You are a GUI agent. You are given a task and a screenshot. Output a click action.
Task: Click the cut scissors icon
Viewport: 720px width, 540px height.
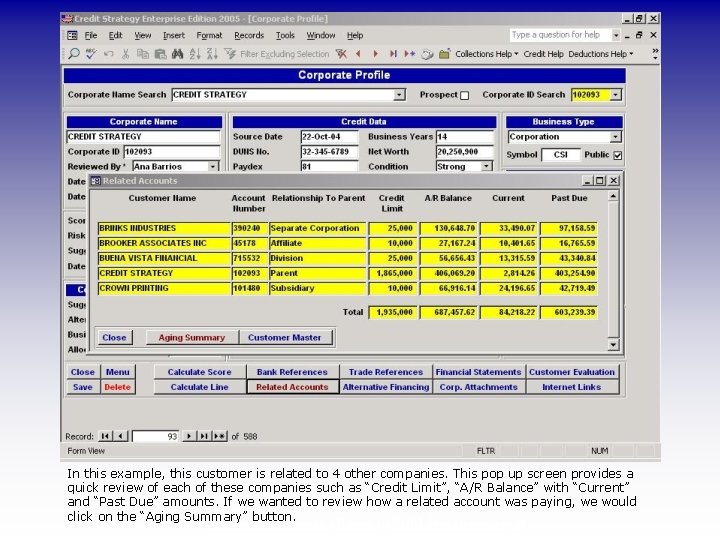pyautogui.click(x=125, y=54)
